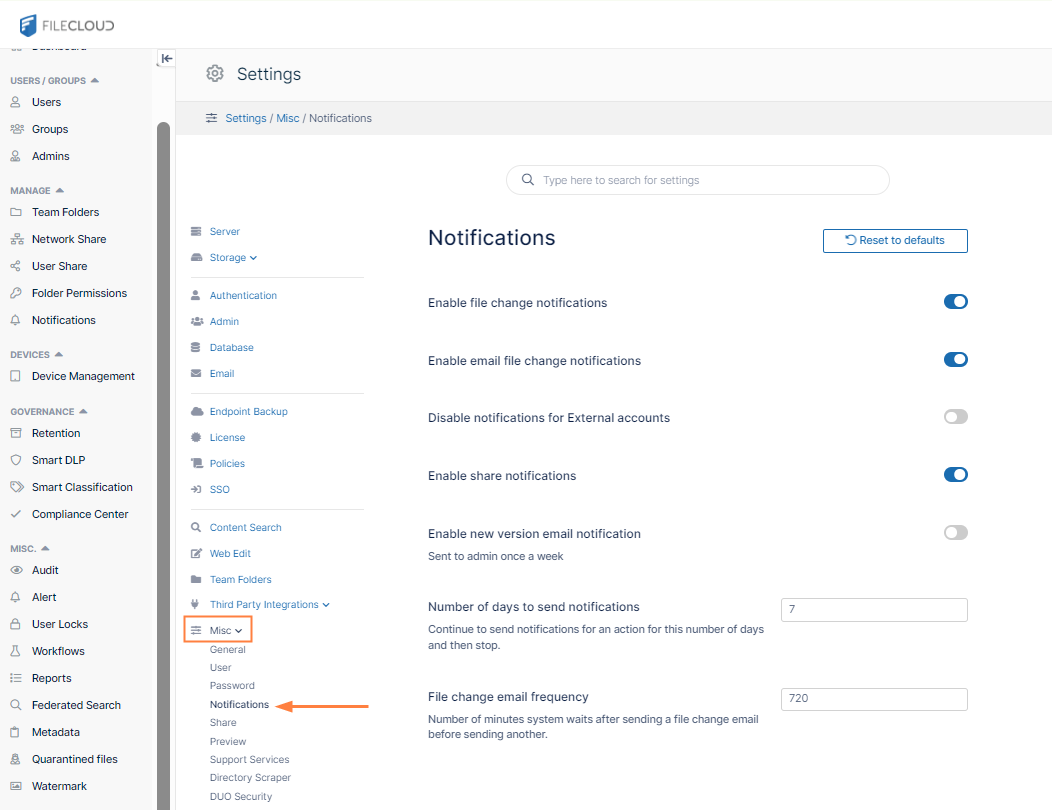Viewport: 1052px width, 810px height.
Task: Click the Settings gear icon in header
Action: point(215,73)
